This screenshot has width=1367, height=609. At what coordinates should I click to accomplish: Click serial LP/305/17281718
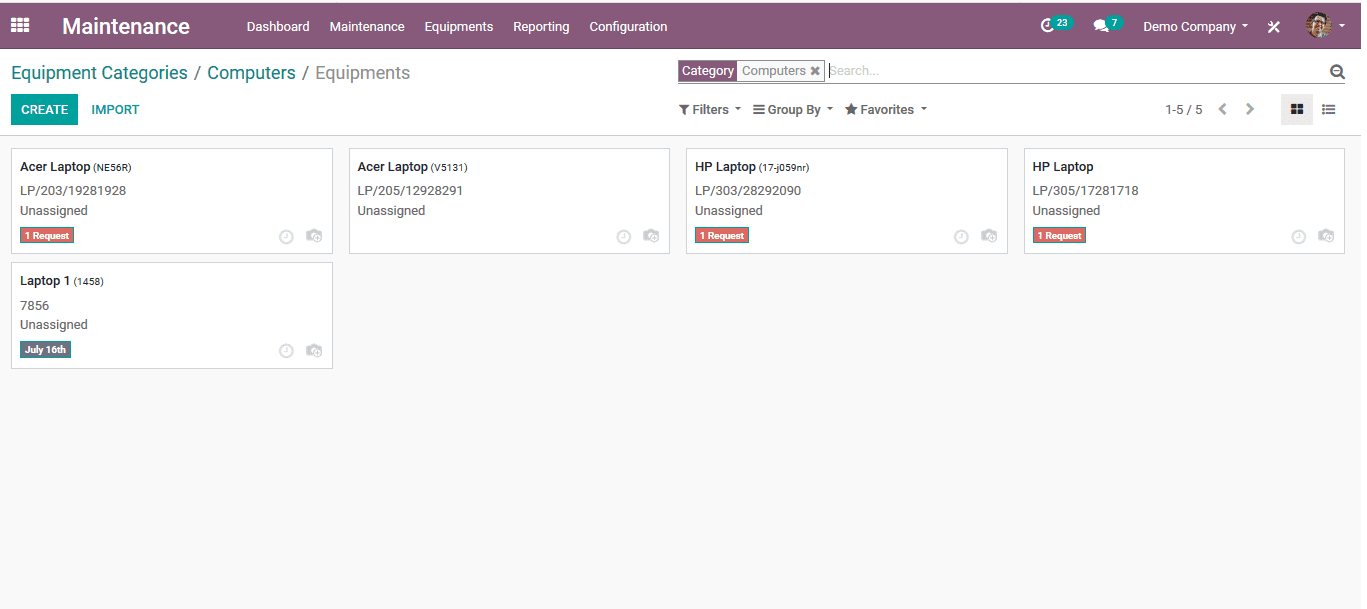pyautogui.click(x=1085, y=191)
